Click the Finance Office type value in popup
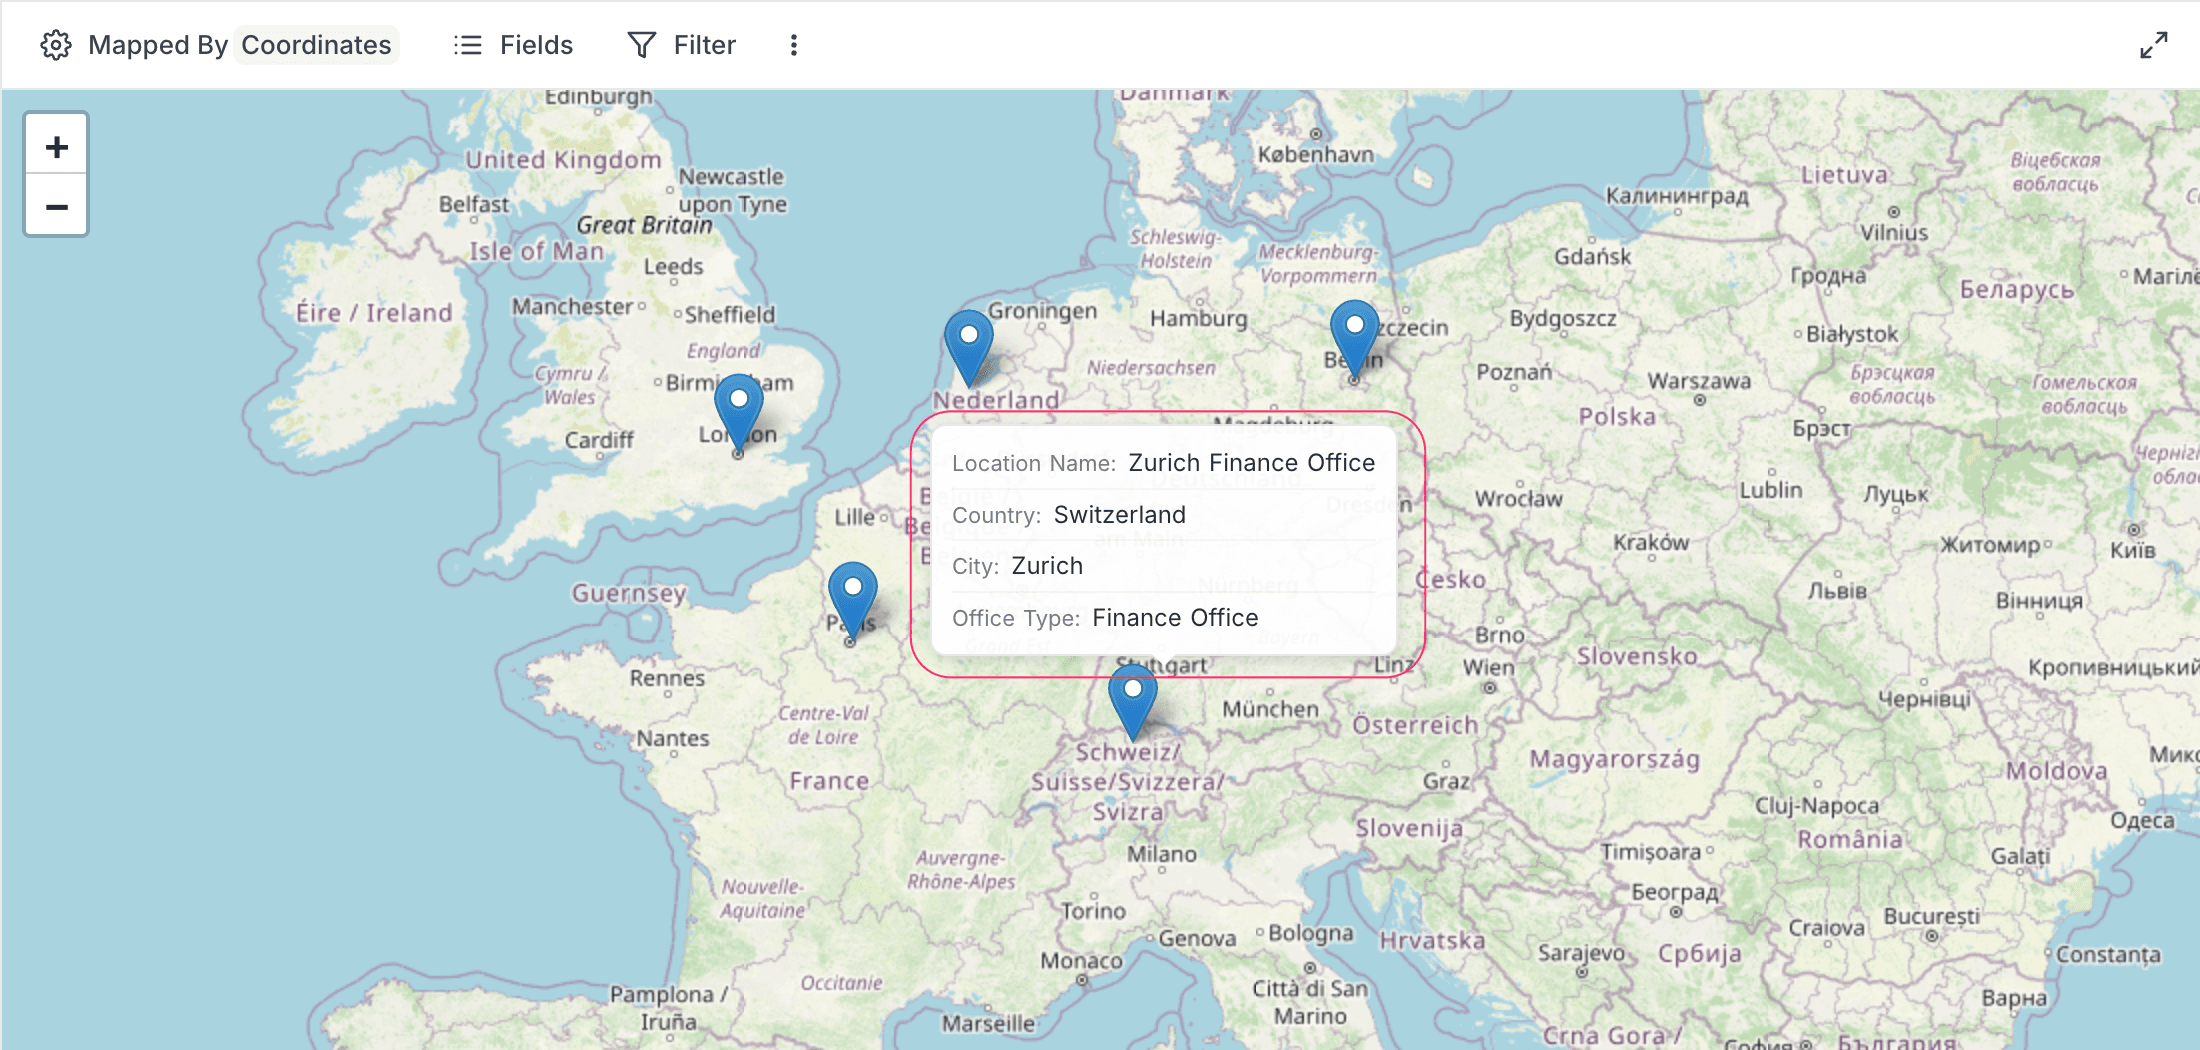The image size is (2200, 1050). point(1175,618)
